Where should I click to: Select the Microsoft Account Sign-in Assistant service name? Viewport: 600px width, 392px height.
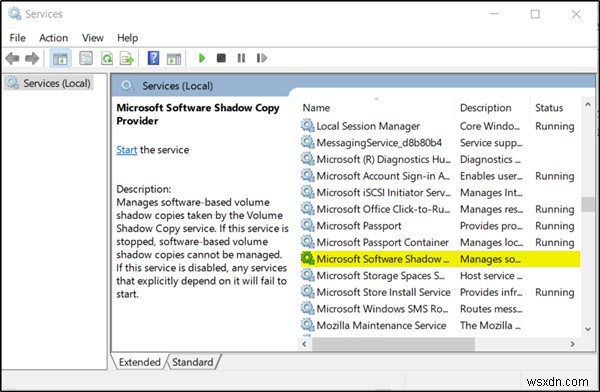383,176
